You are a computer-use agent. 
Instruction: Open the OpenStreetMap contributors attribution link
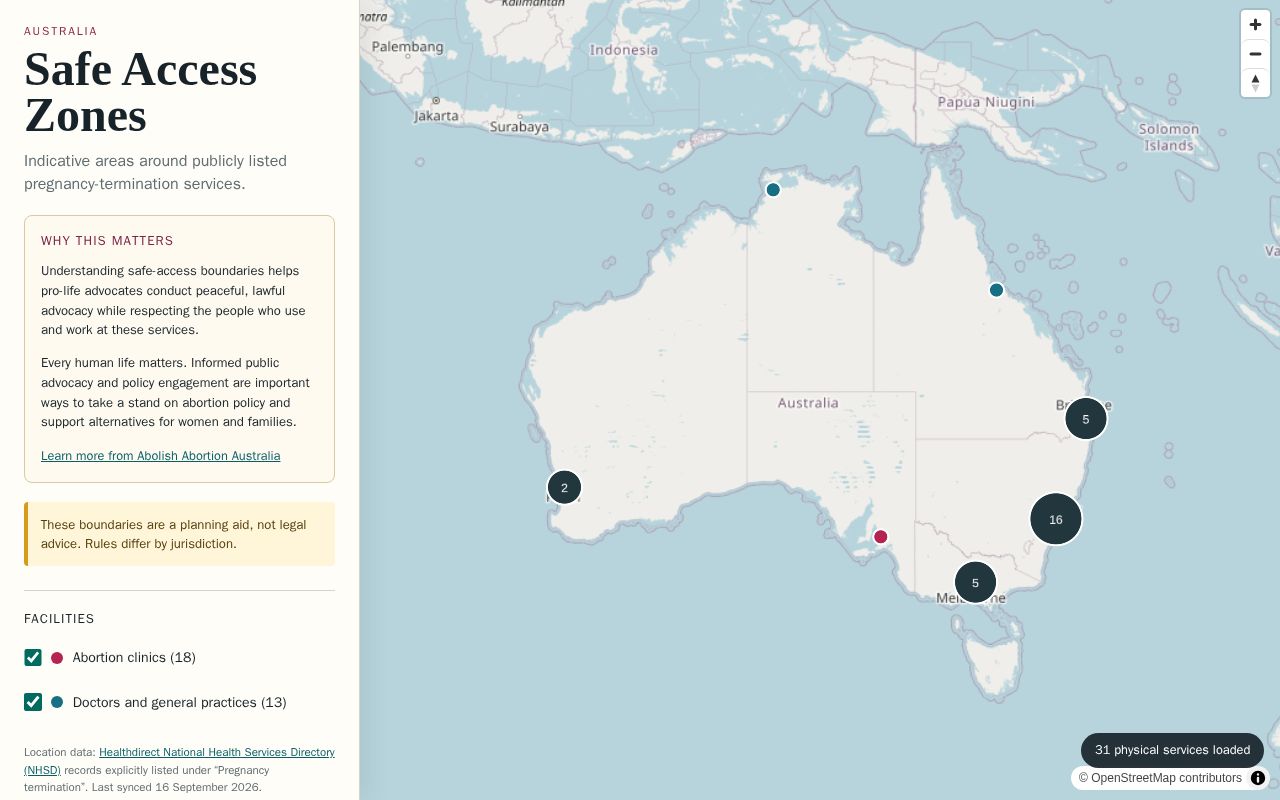pos(1160,778)
